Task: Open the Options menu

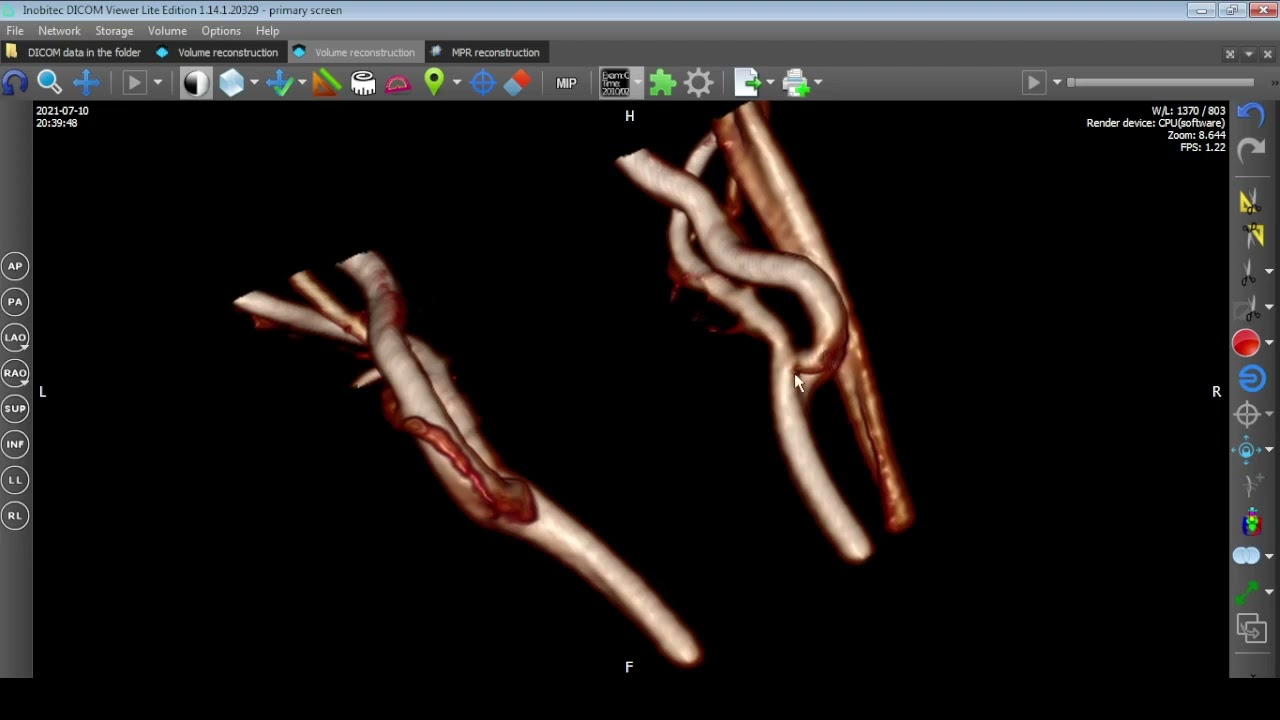Action: tap(221, 31)
